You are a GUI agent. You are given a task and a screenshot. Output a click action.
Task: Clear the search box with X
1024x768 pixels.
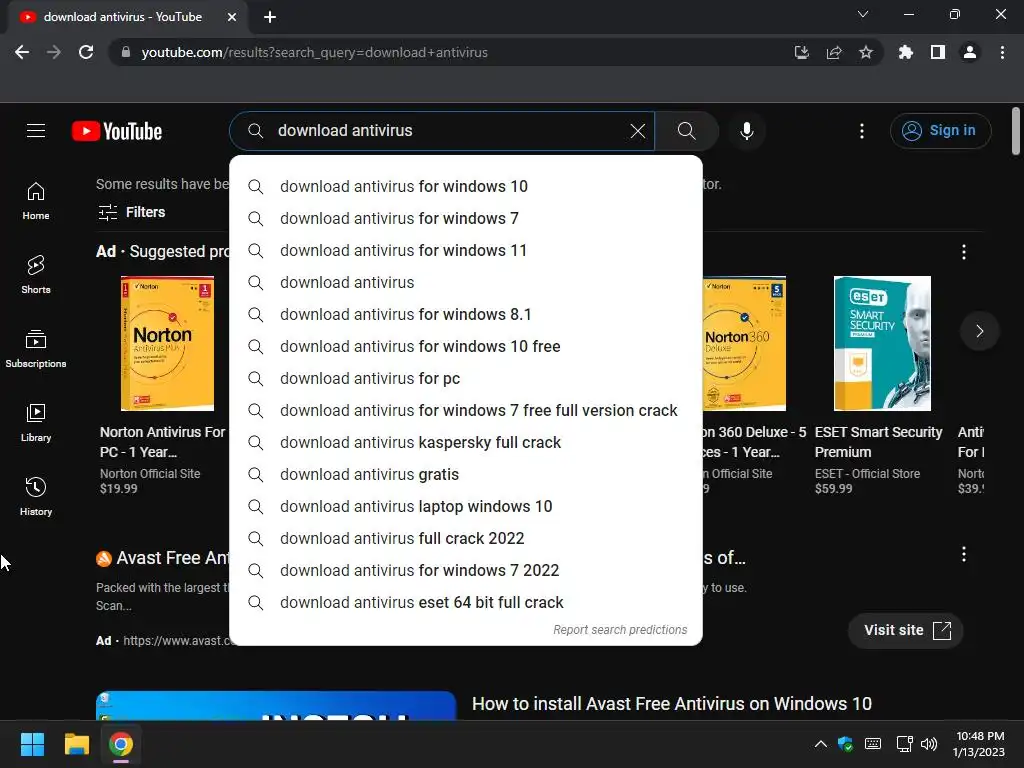pos(638,131)
